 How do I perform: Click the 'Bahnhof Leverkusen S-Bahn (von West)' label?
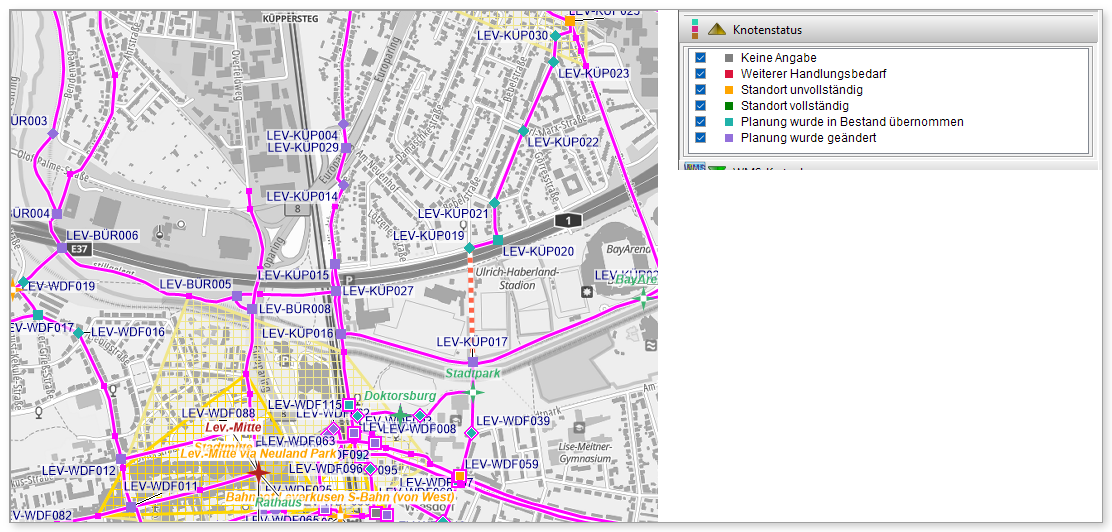click(x=340, y=497)
